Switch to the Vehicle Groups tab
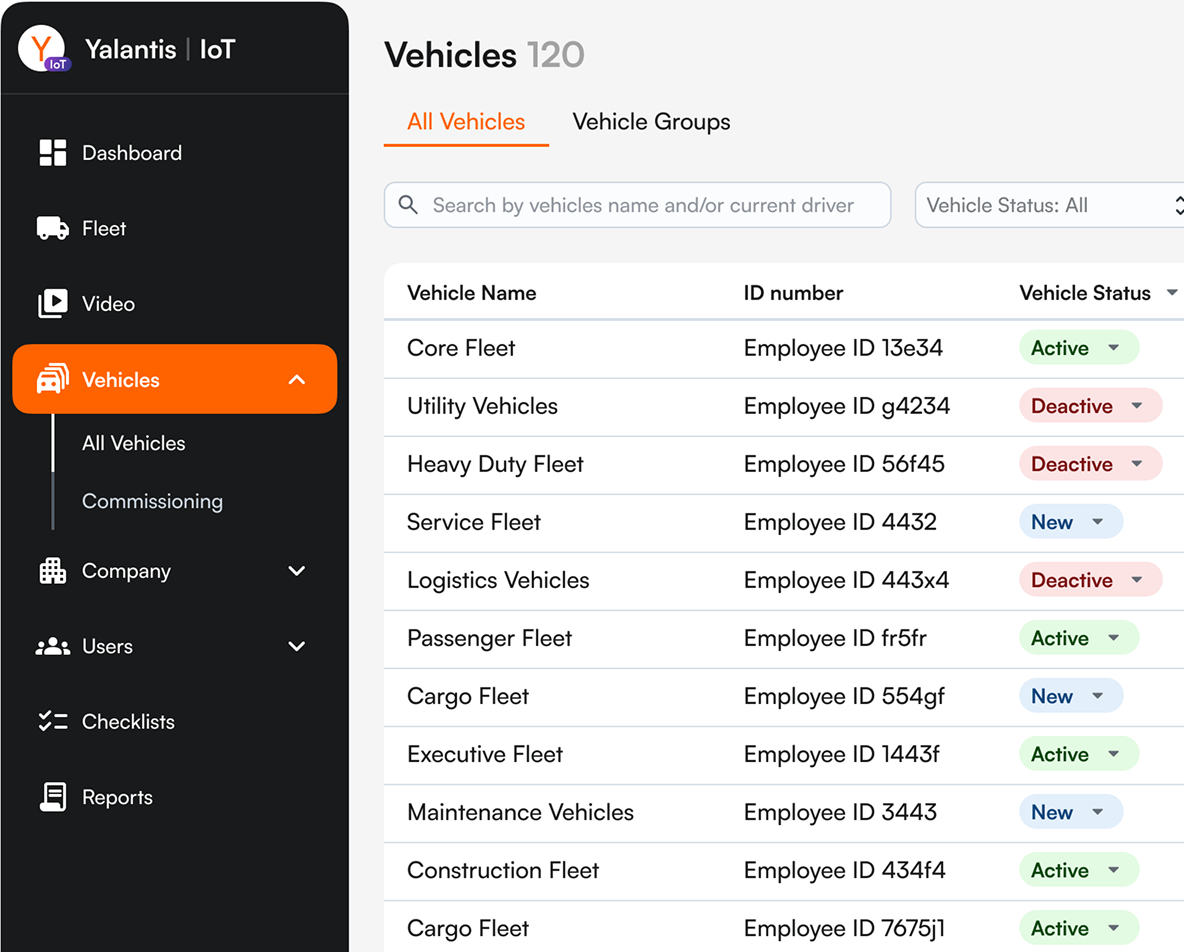The height and width of the screenshot is (952, 1184). 651,122
